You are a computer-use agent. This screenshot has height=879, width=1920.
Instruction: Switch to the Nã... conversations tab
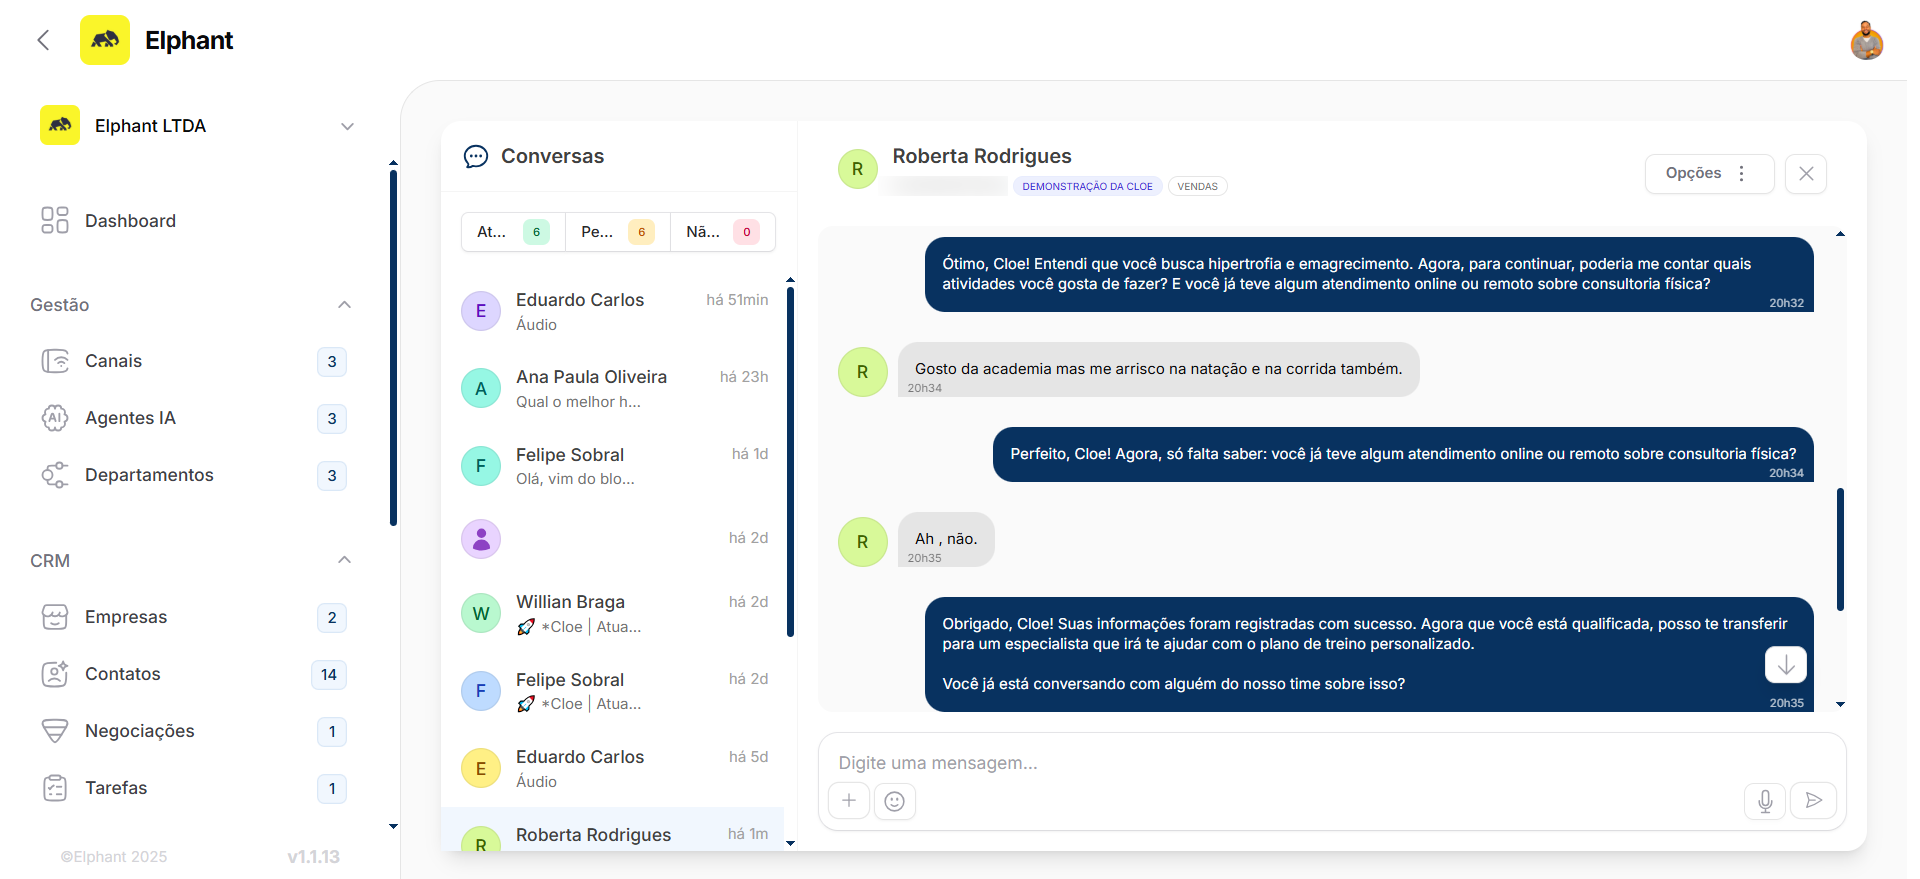723,232
